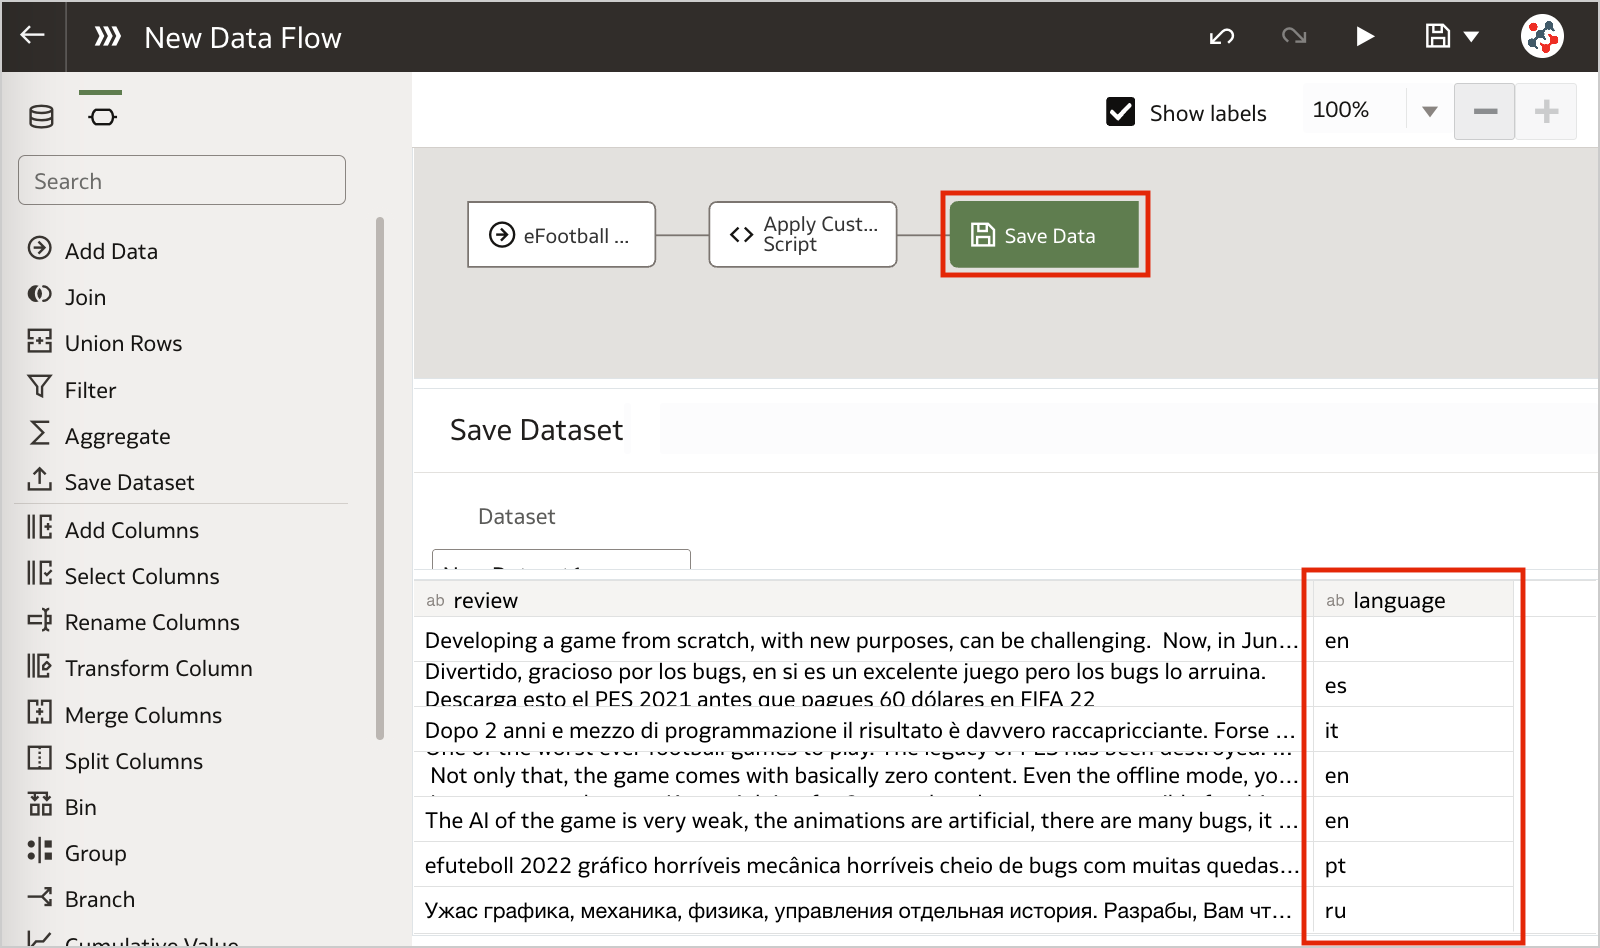
Task: Choose the Rename Columns step
Action: click(133, 621)
